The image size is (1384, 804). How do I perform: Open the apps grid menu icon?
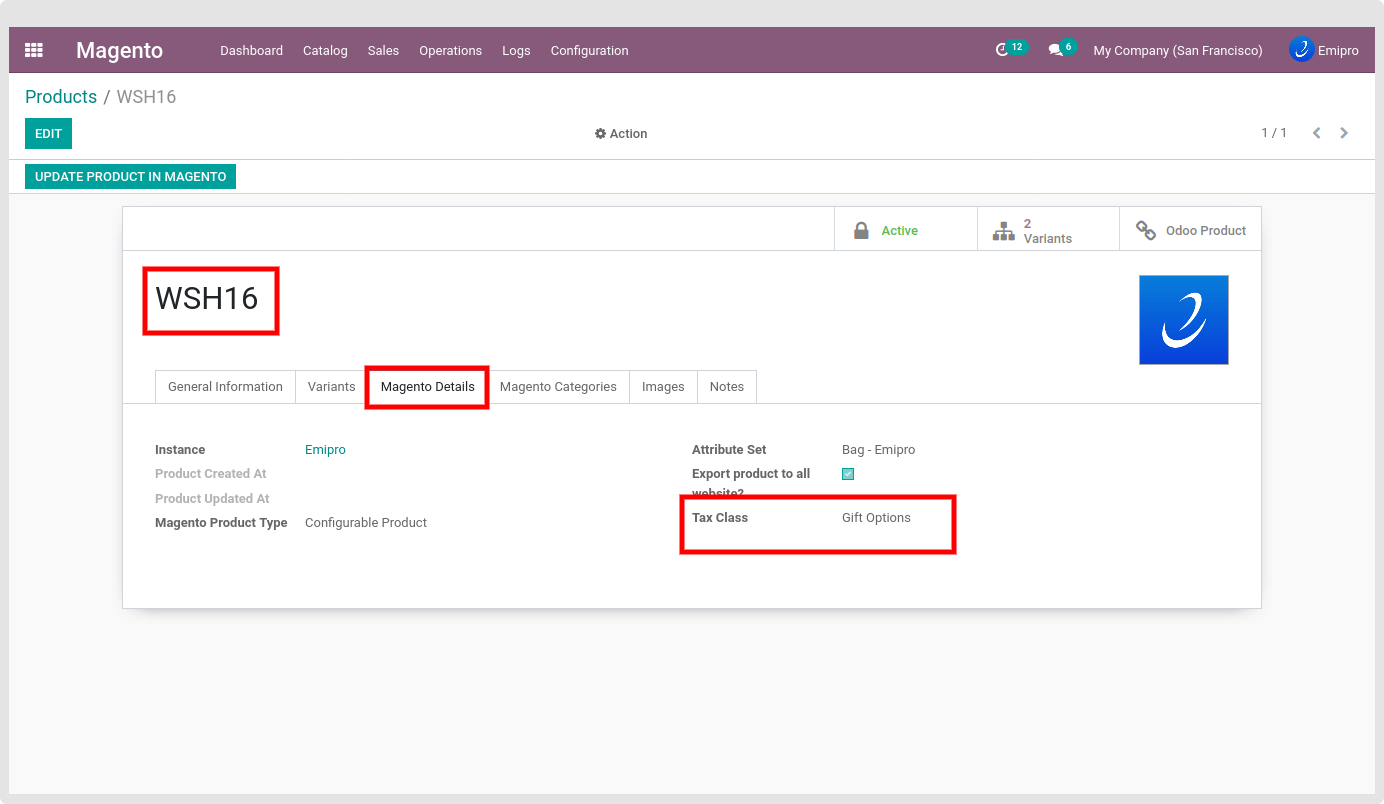tap(34, 50)
